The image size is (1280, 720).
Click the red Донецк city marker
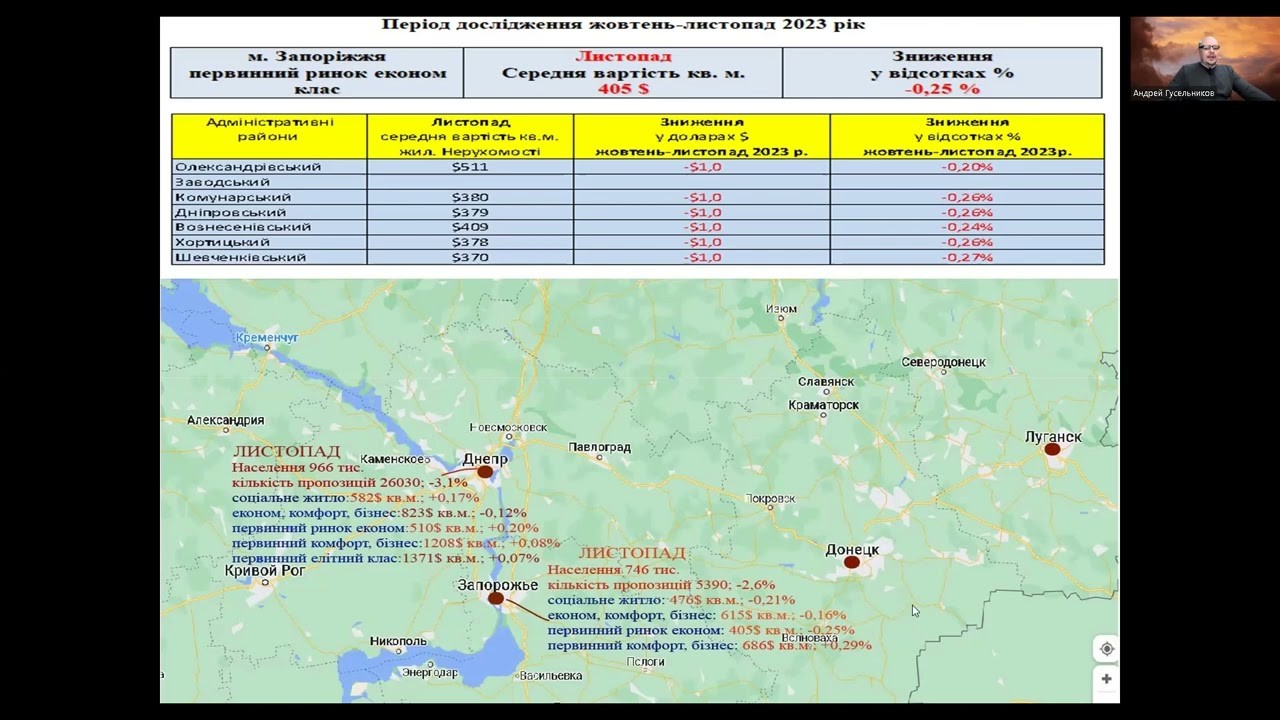pyautogui.click(x=851, y=563)
